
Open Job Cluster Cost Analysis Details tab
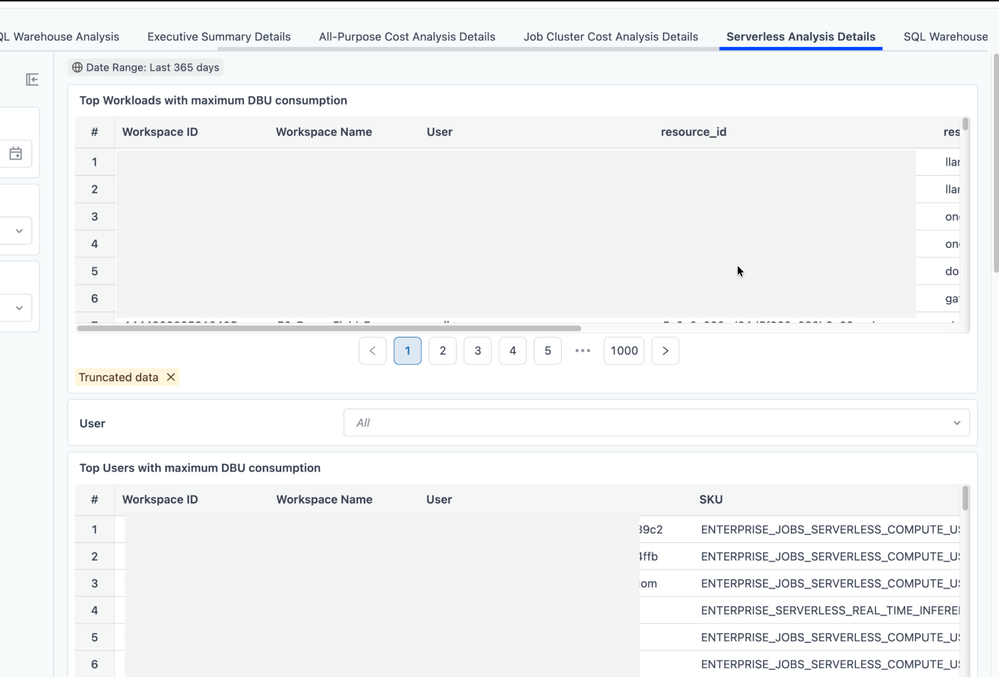coord(610,37)
